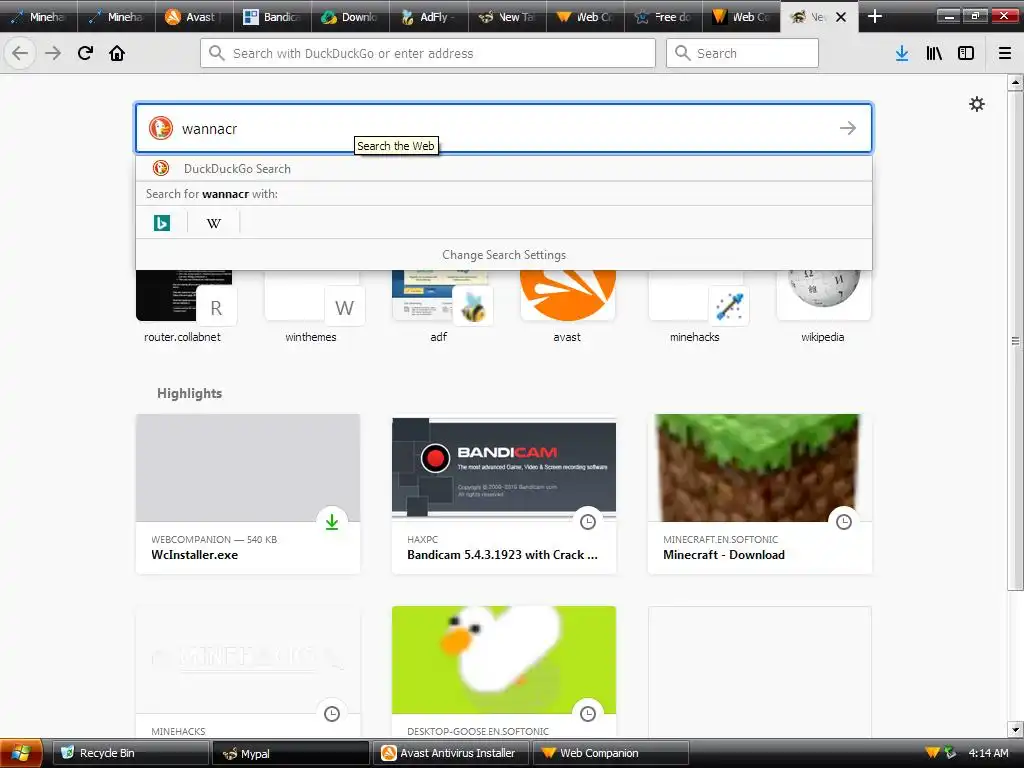Switch to the first Minehacks tab

pyautogui.click(x=39, y=17)
